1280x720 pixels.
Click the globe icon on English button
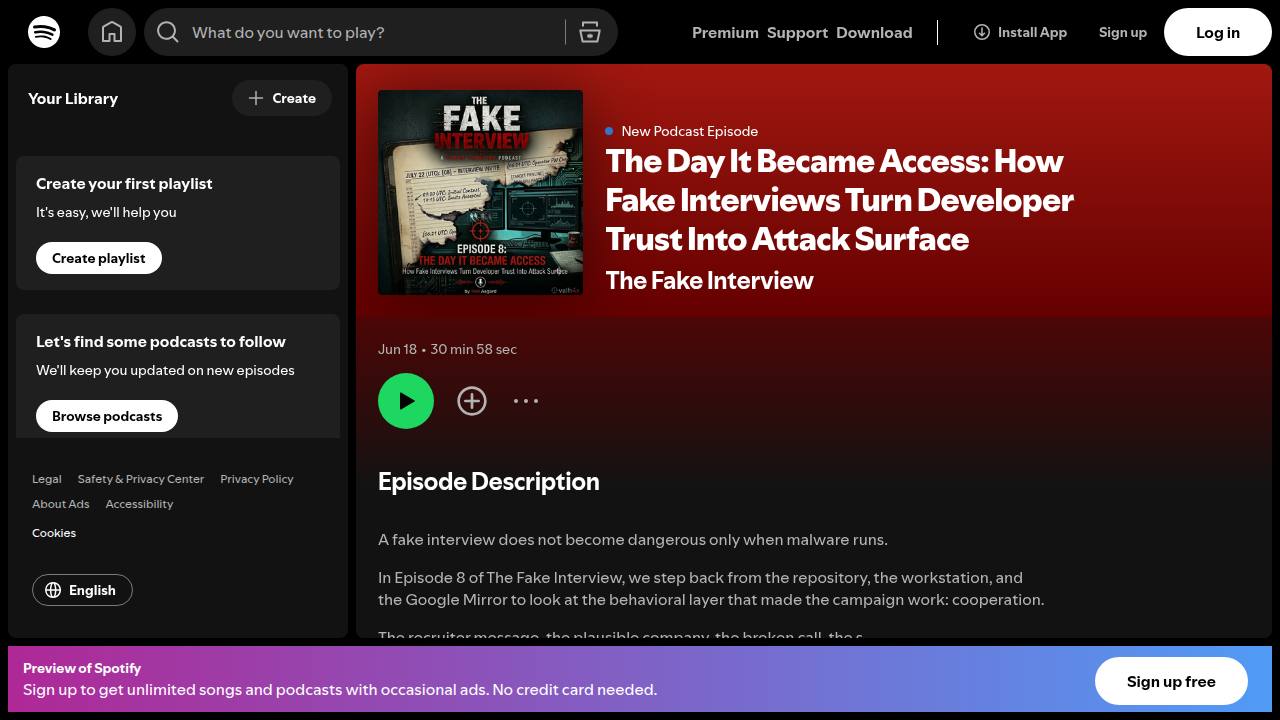(53, 590)
